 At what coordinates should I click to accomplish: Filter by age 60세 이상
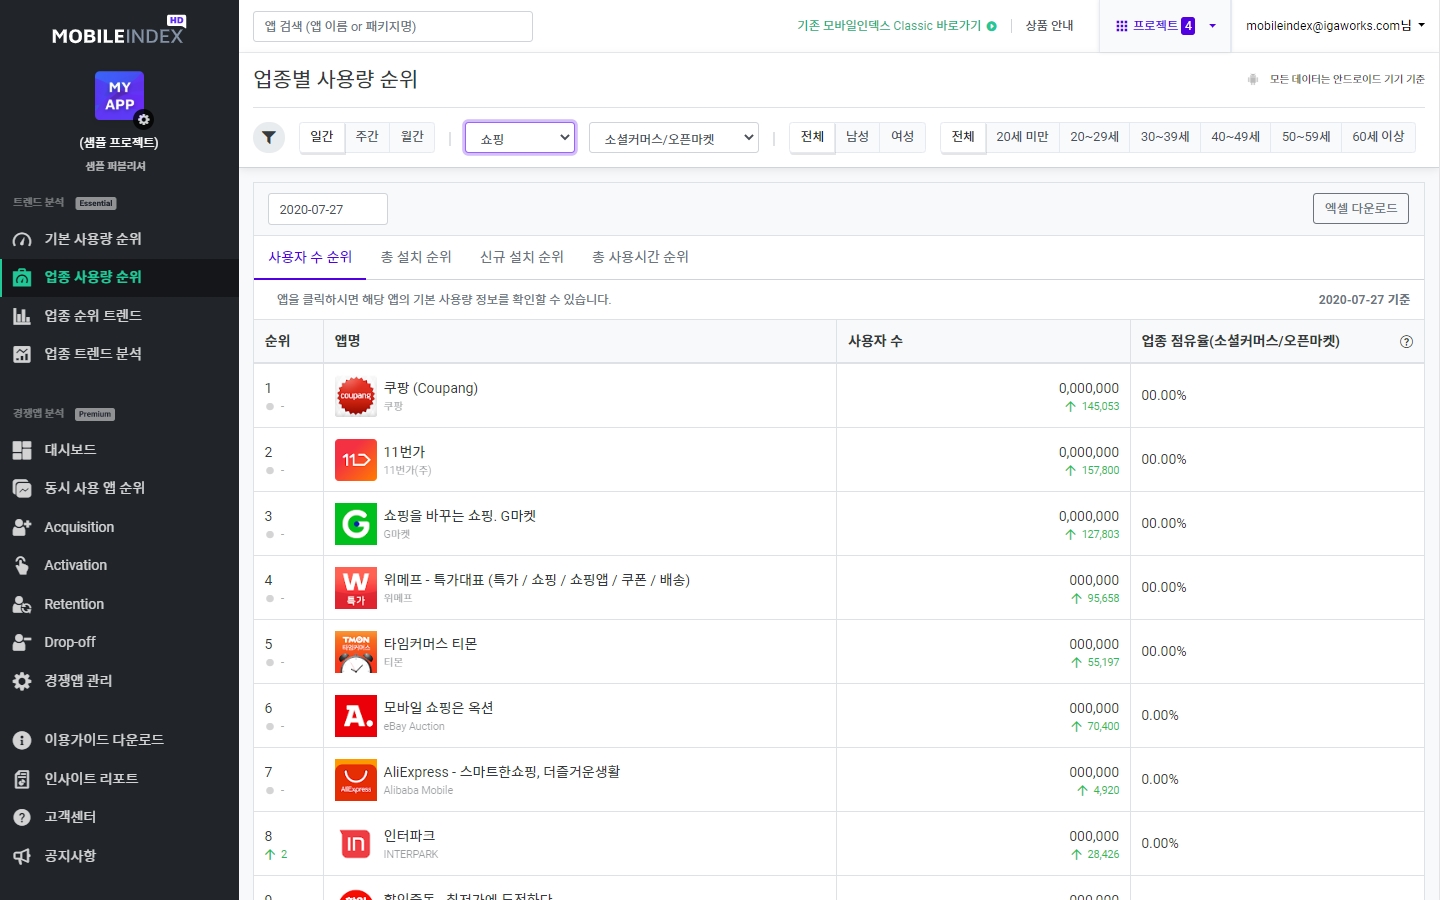point(1378,137)
